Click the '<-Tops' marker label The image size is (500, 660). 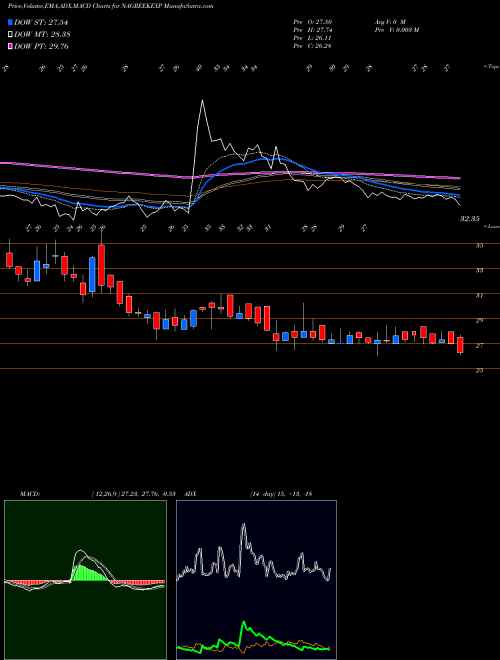(x=491, y=67)
